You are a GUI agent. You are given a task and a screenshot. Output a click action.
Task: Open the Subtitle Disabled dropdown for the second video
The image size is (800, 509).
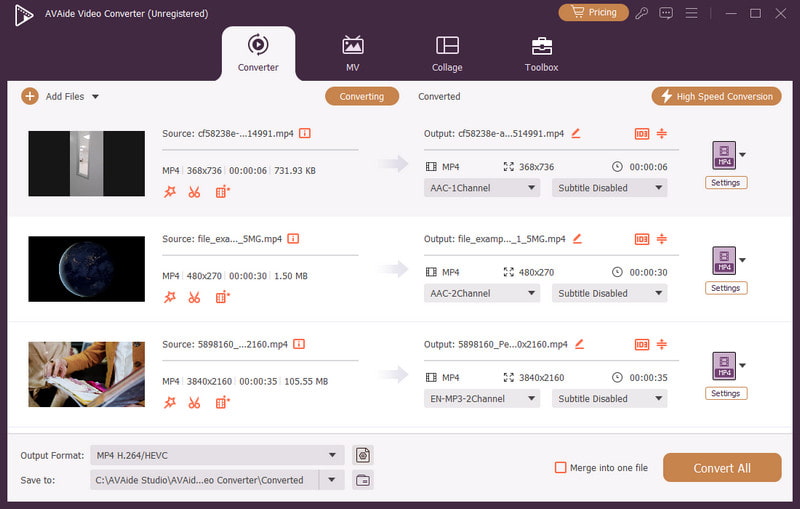pyautogui.click(x=609, y=293)
